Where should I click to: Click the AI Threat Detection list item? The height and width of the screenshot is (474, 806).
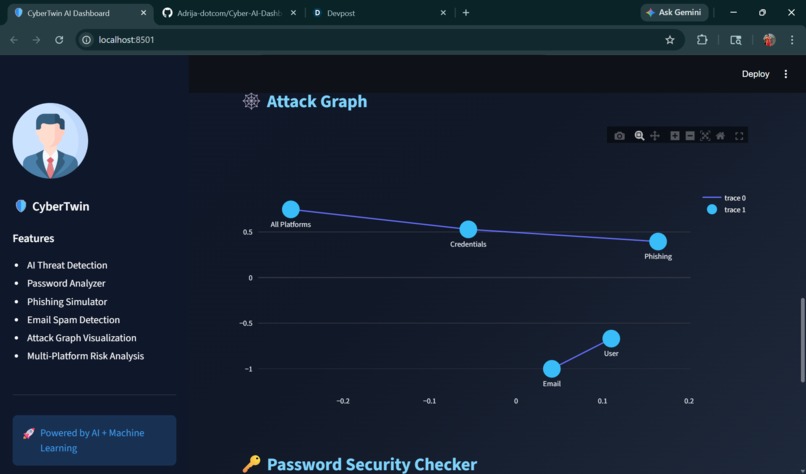point(67,265)
